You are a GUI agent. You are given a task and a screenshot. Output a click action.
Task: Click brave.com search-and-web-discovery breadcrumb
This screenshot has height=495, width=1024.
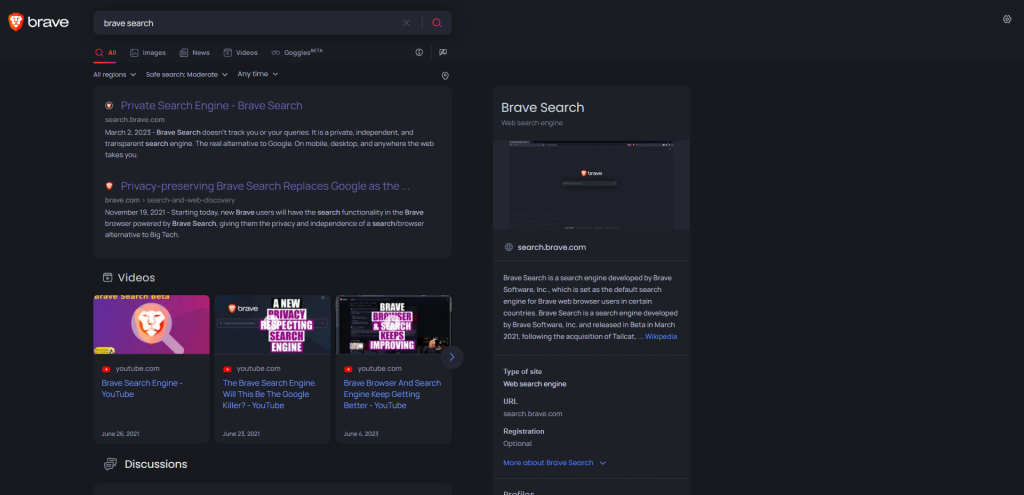pyautogui.click(x=170, y=200)
